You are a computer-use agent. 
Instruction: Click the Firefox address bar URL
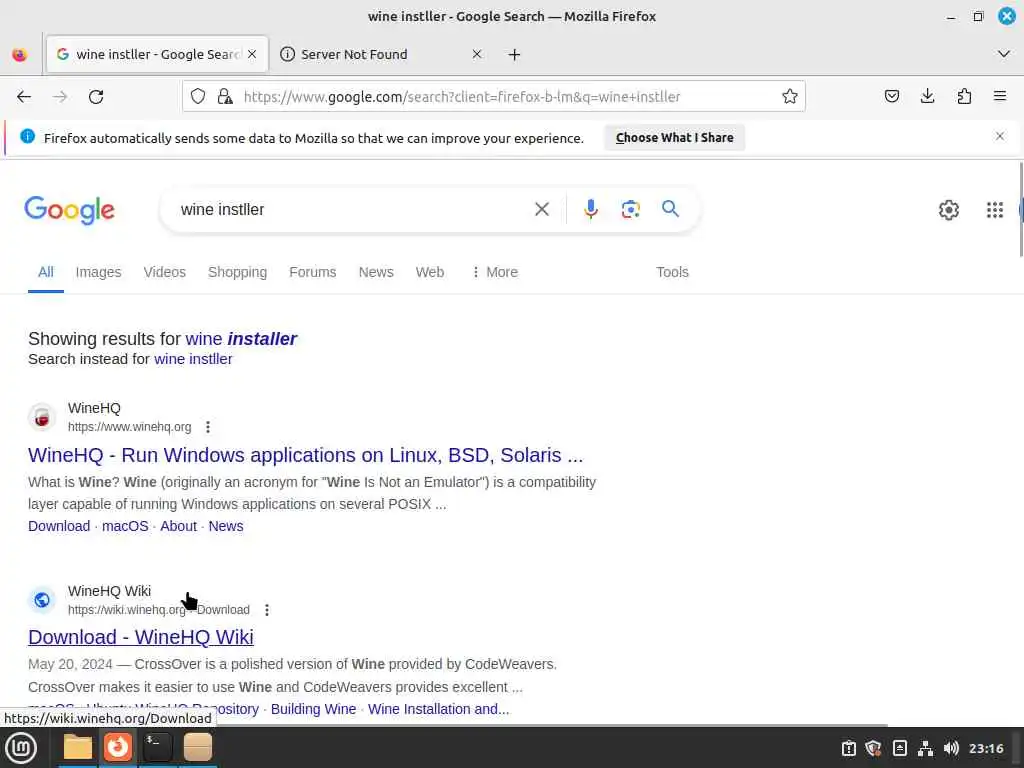[462, 97]
